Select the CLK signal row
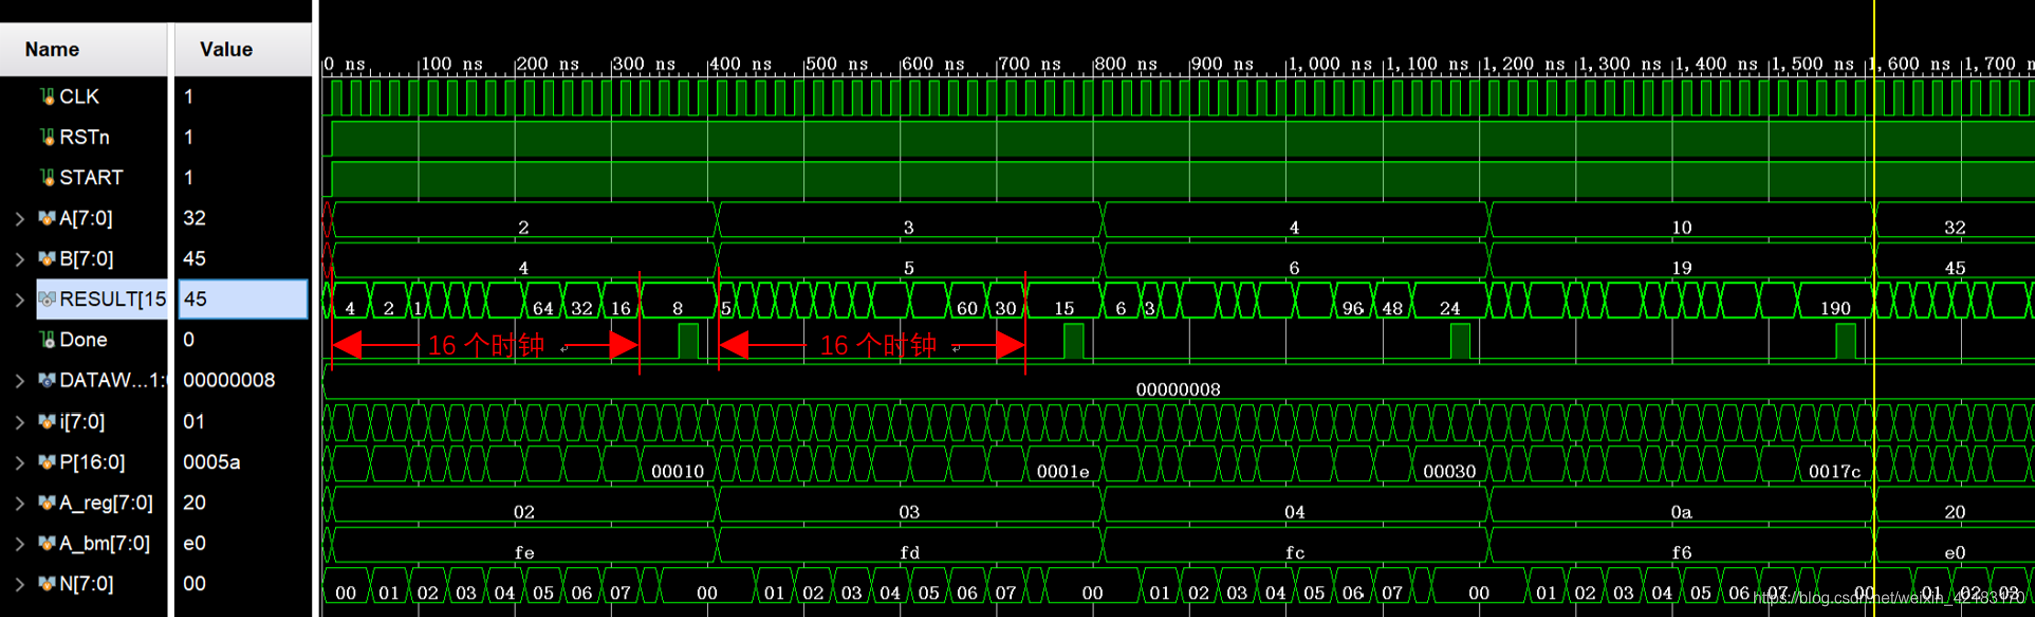The width and height of the screenshot is (2035, 617). point(84,96)
